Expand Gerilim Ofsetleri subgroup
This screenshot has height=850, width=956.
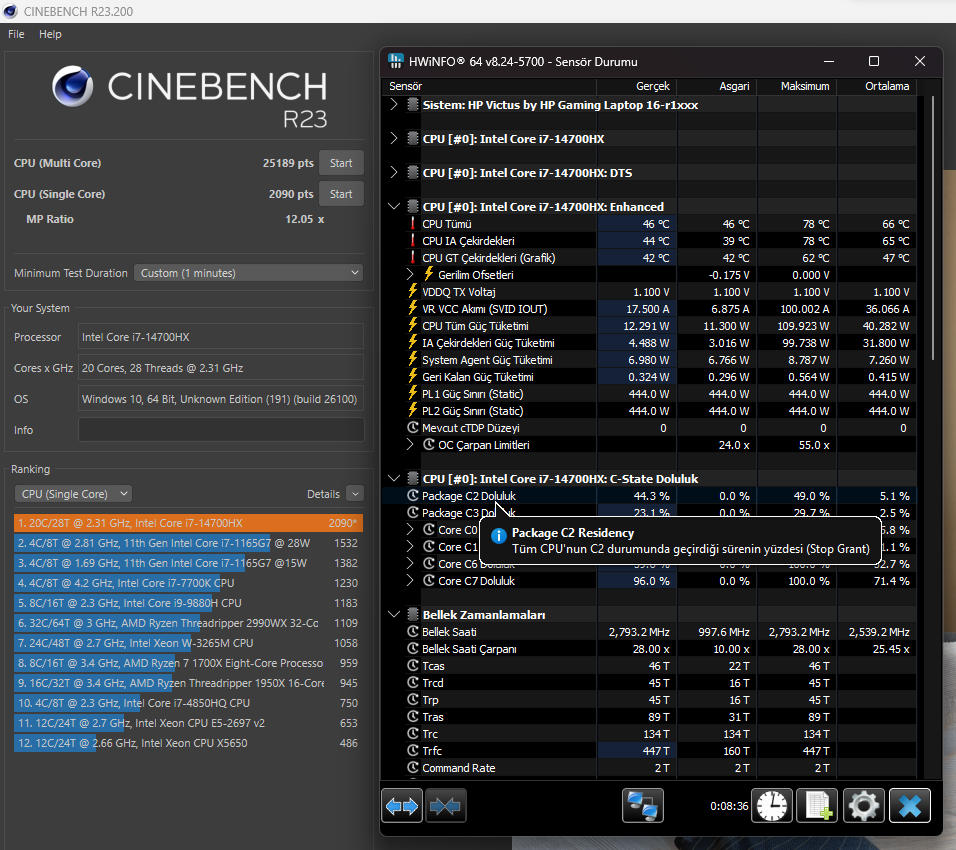[x=410, y=274]
